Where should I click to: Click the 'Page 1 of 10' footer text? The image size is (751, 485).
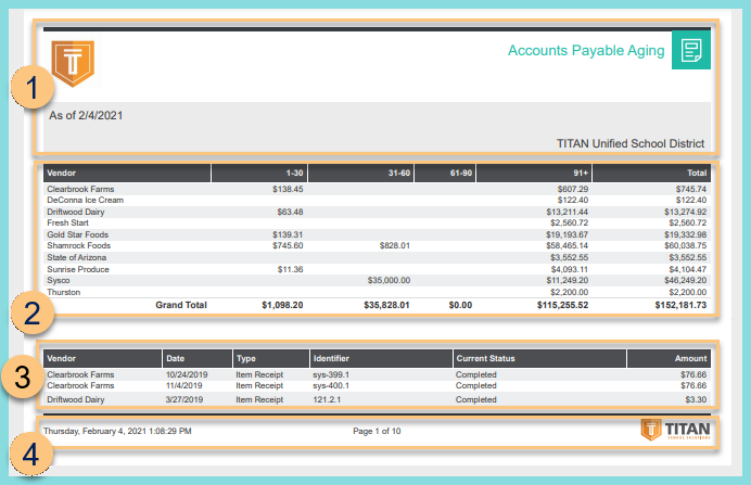click(x=377, y=431)
